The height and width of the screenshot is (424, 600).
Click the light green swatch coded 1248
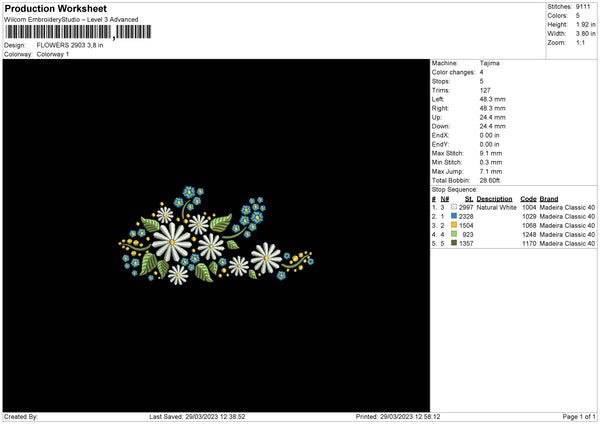pos(454,234)
